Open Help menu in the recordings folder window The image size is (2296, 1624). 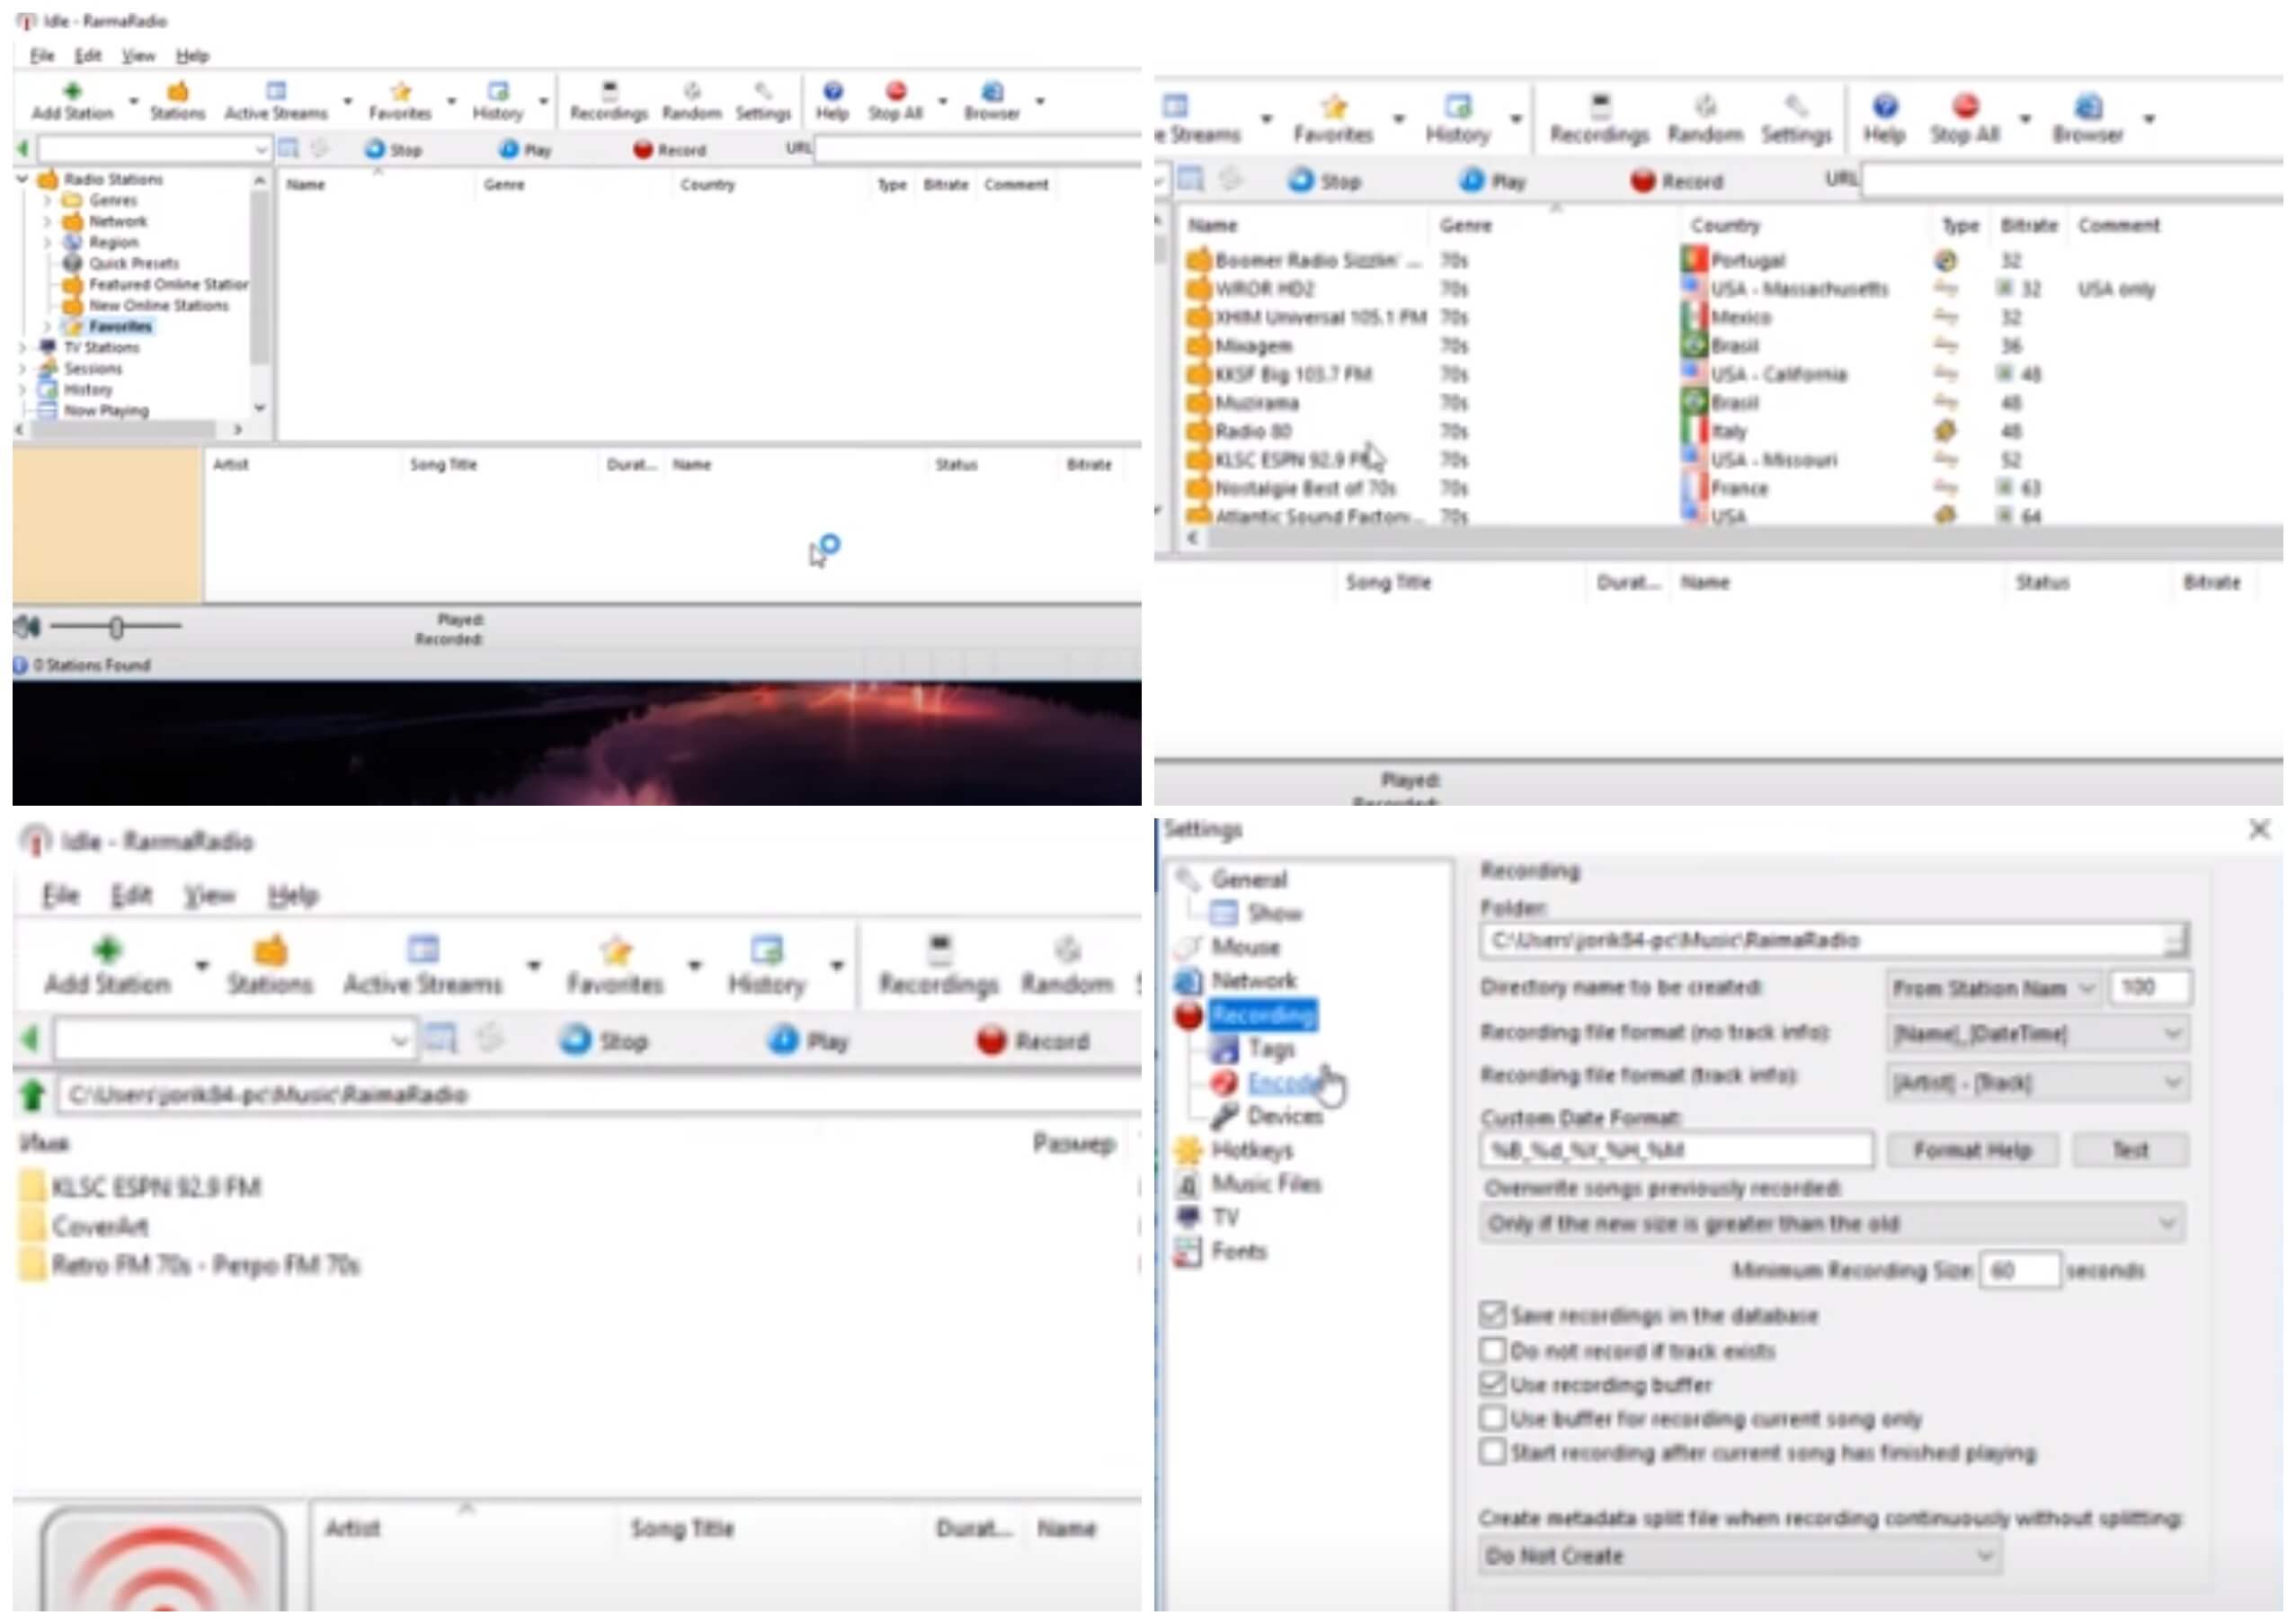coord(293,896)
